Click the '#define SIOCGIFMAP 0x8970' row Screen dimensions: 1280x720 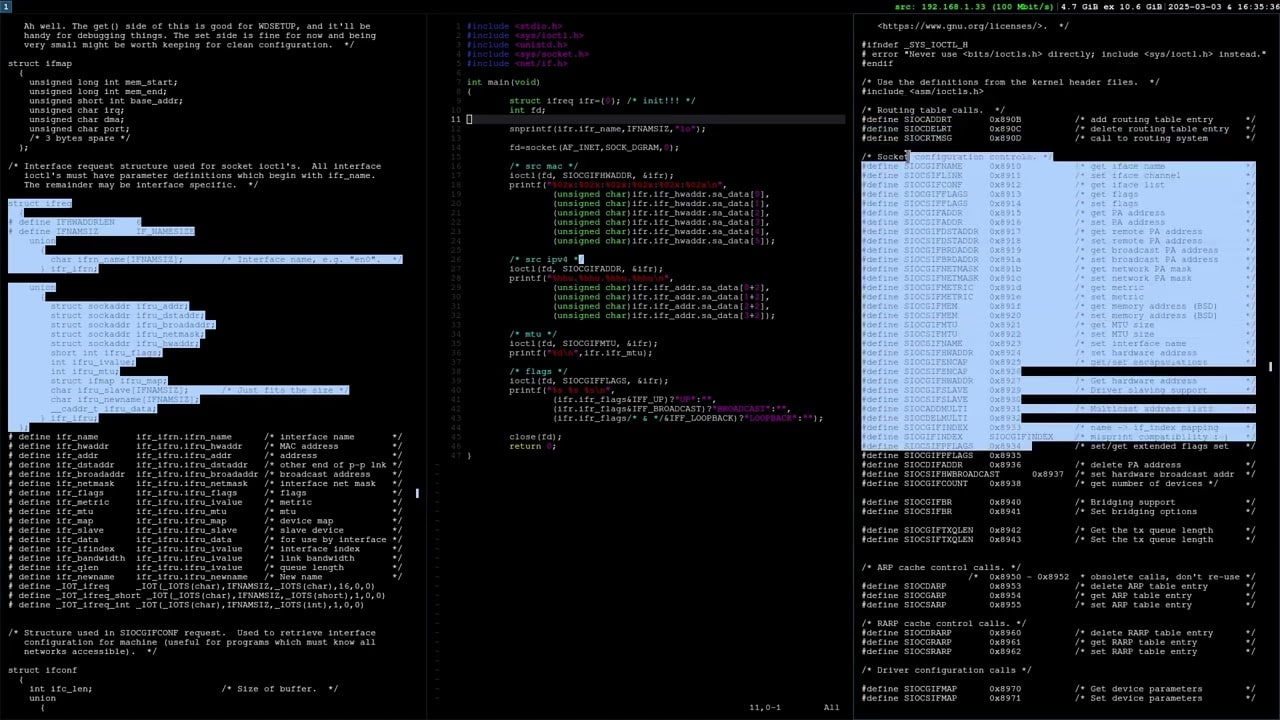point(1058,689)
